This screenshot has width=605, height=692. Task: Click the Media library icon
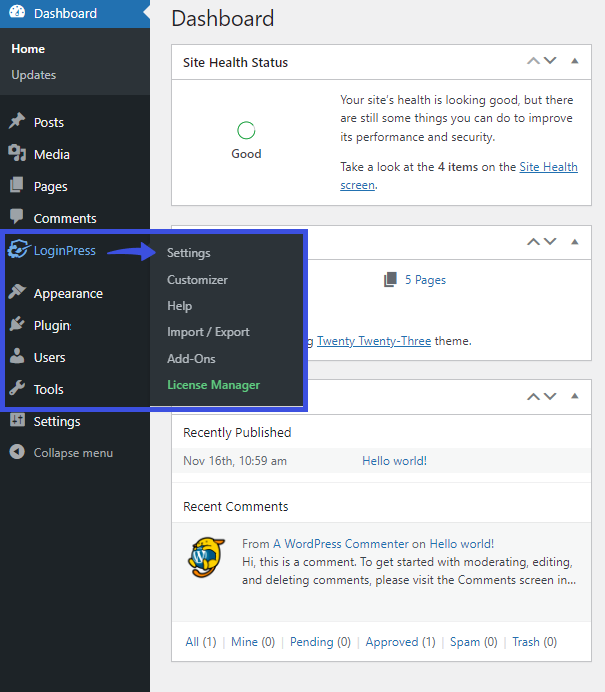[x=17, y=153]
